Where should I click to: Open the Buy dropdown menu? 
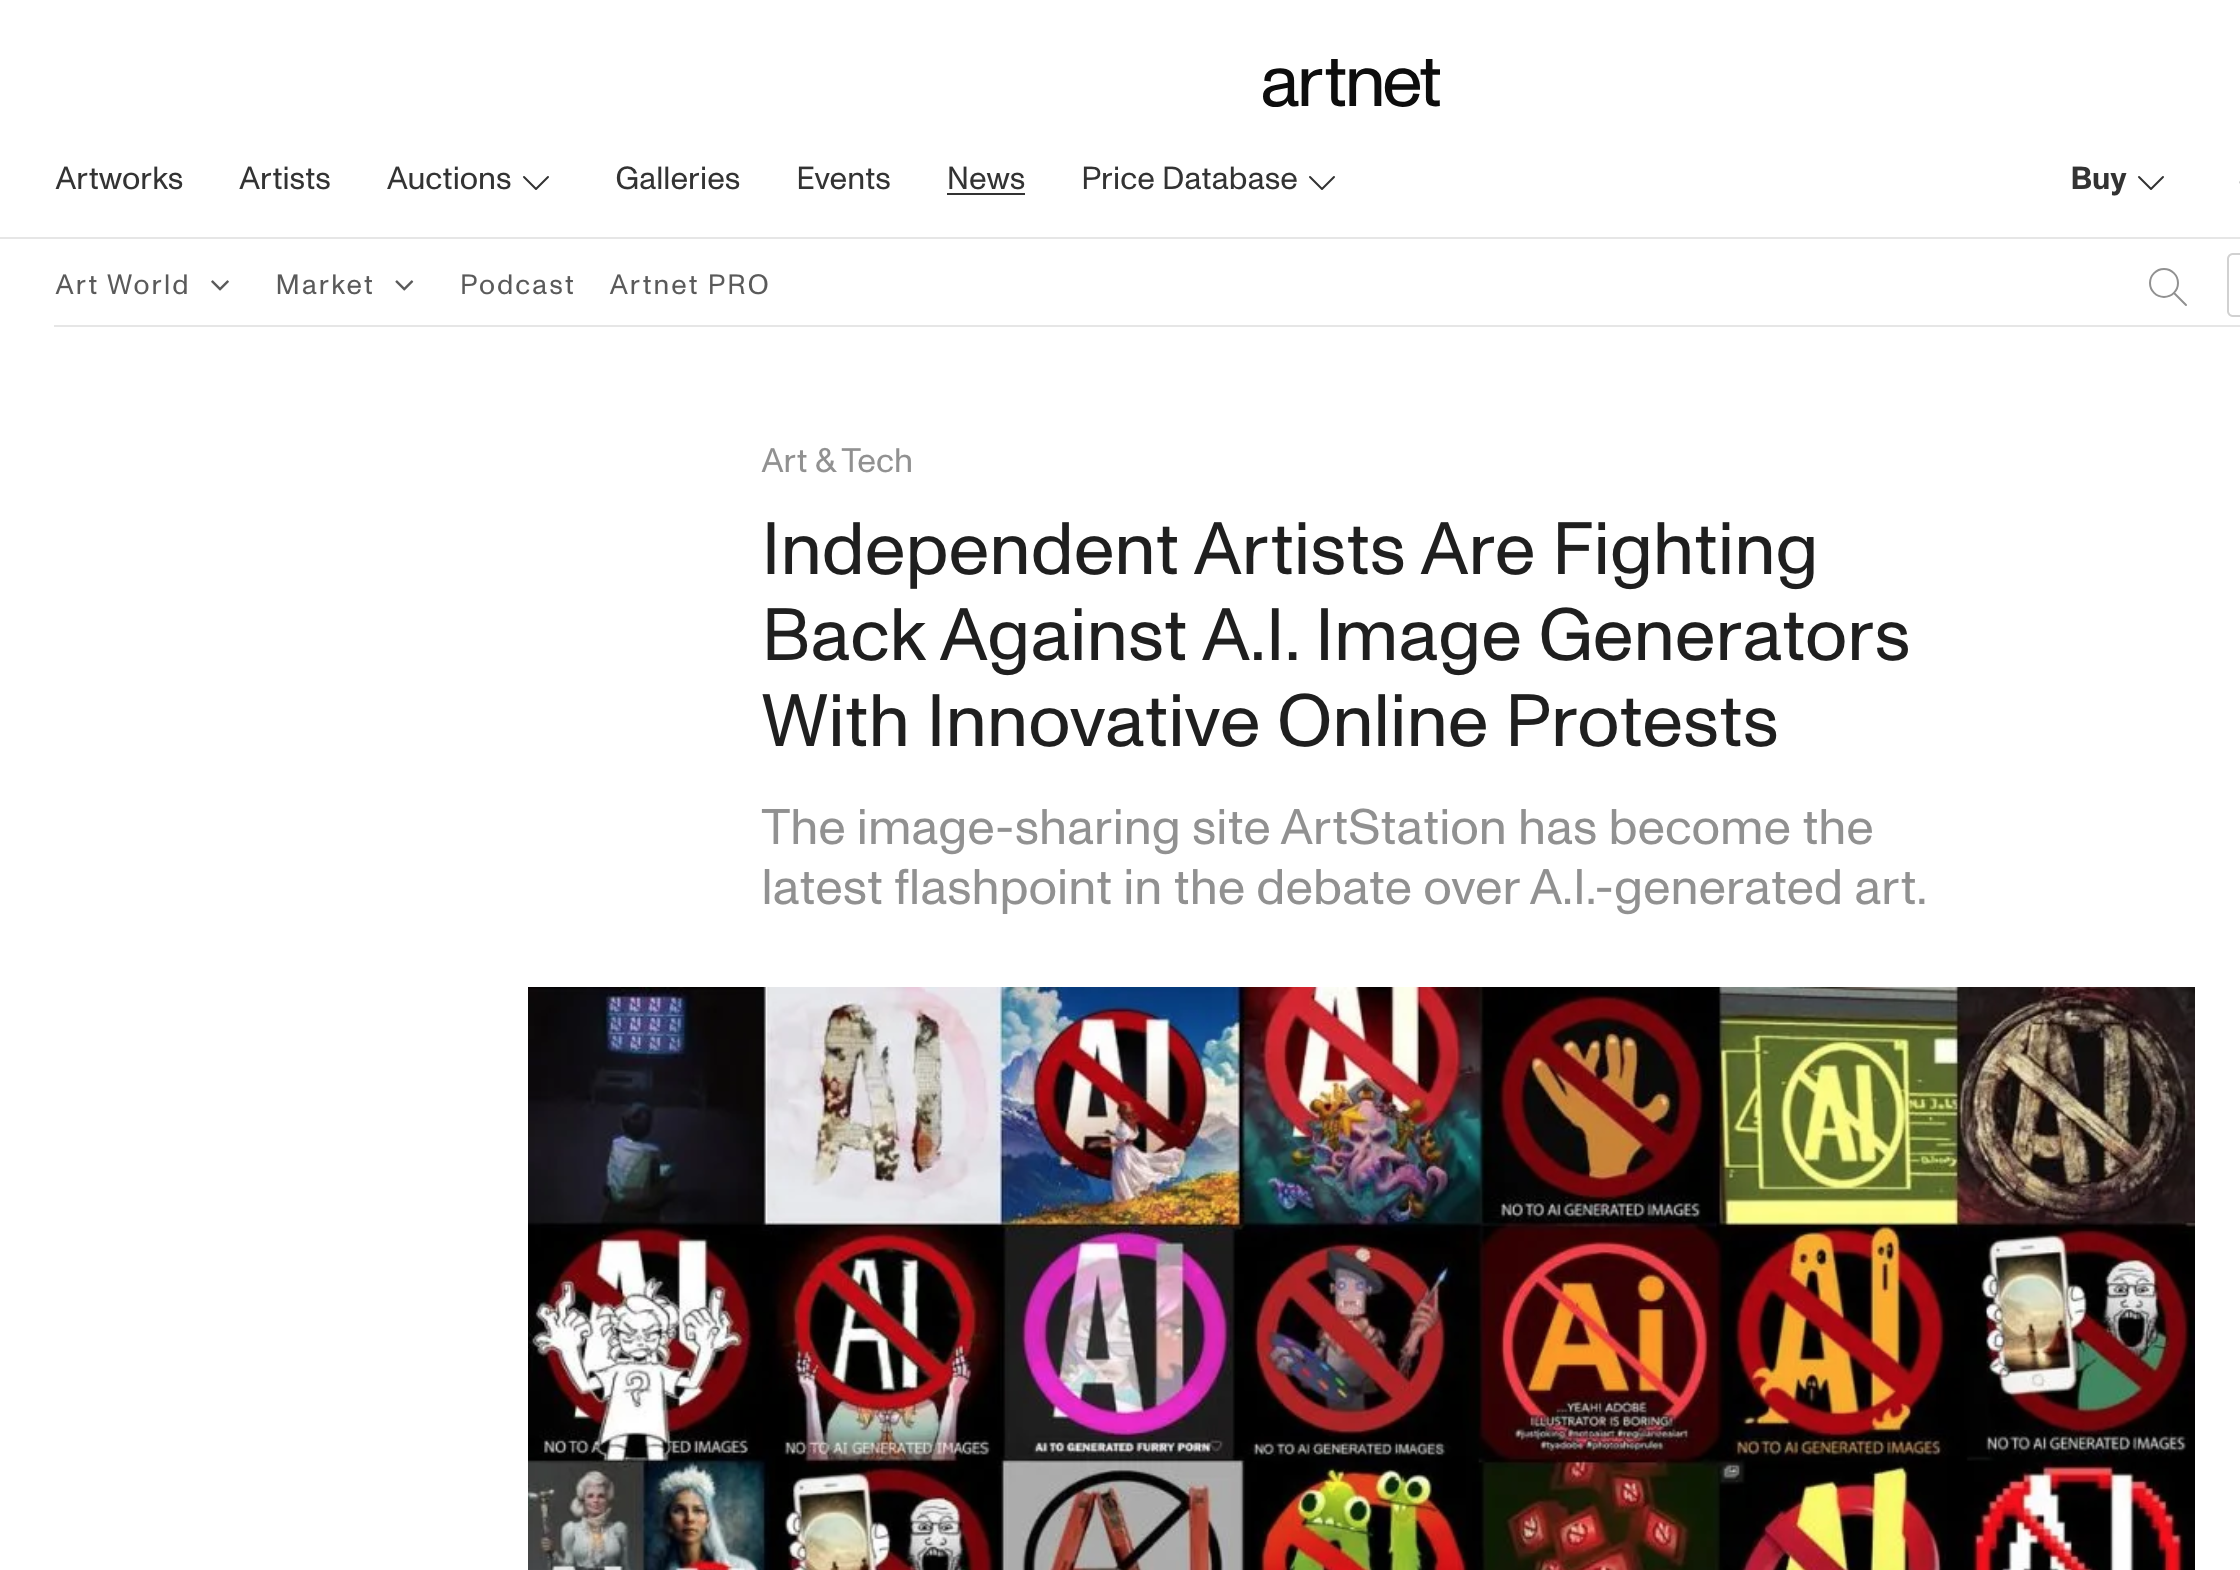coord(2117,179)
